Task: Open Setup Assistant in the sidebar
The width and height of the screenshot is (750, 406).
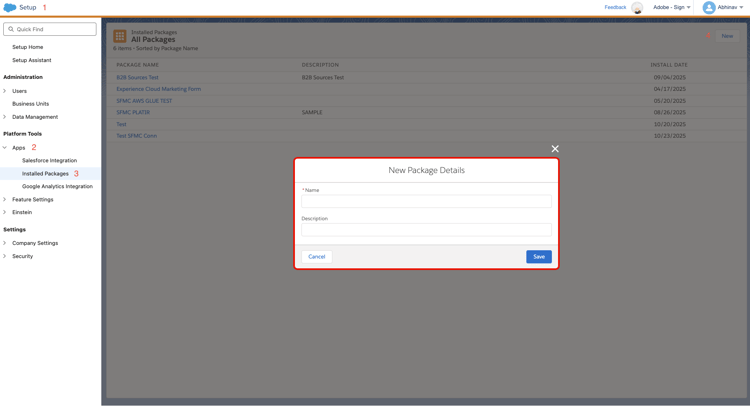Action: coord(32,60)
